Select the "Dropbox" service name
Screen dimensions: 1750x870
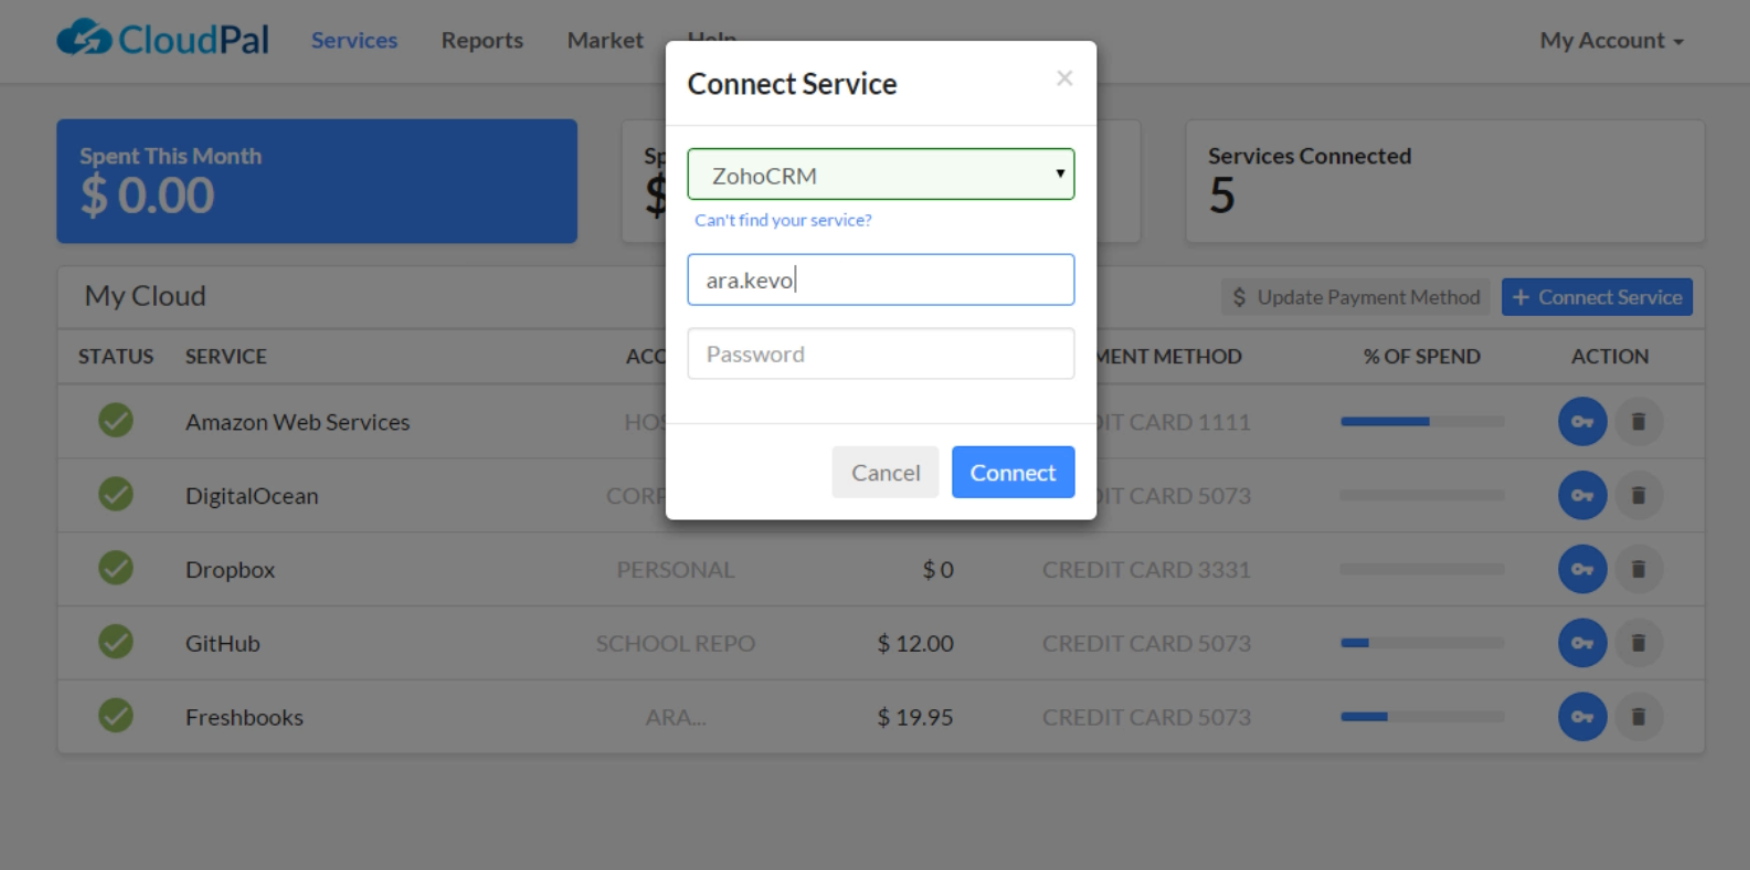[230, 569]
